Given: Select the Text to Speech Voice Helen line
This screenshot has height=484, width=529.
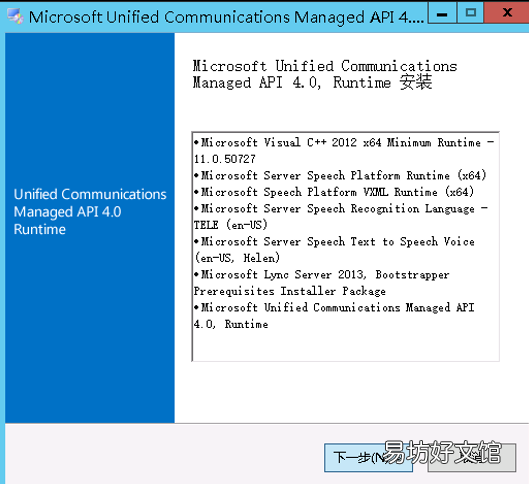Looking at the screenshot, I should [x=335, y=250].
